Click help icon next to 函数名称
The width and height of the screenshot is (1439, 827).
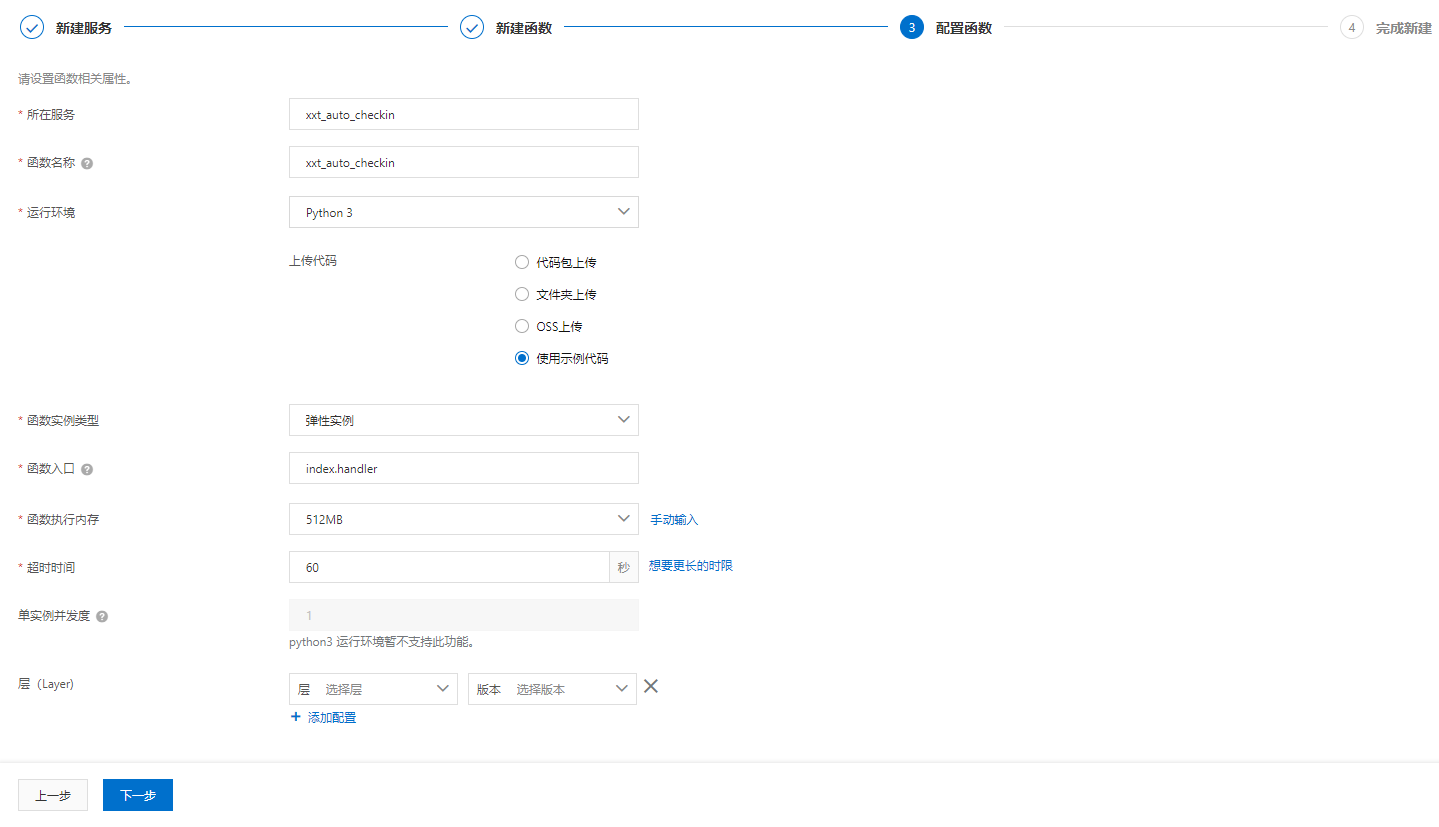pos(87,163)
